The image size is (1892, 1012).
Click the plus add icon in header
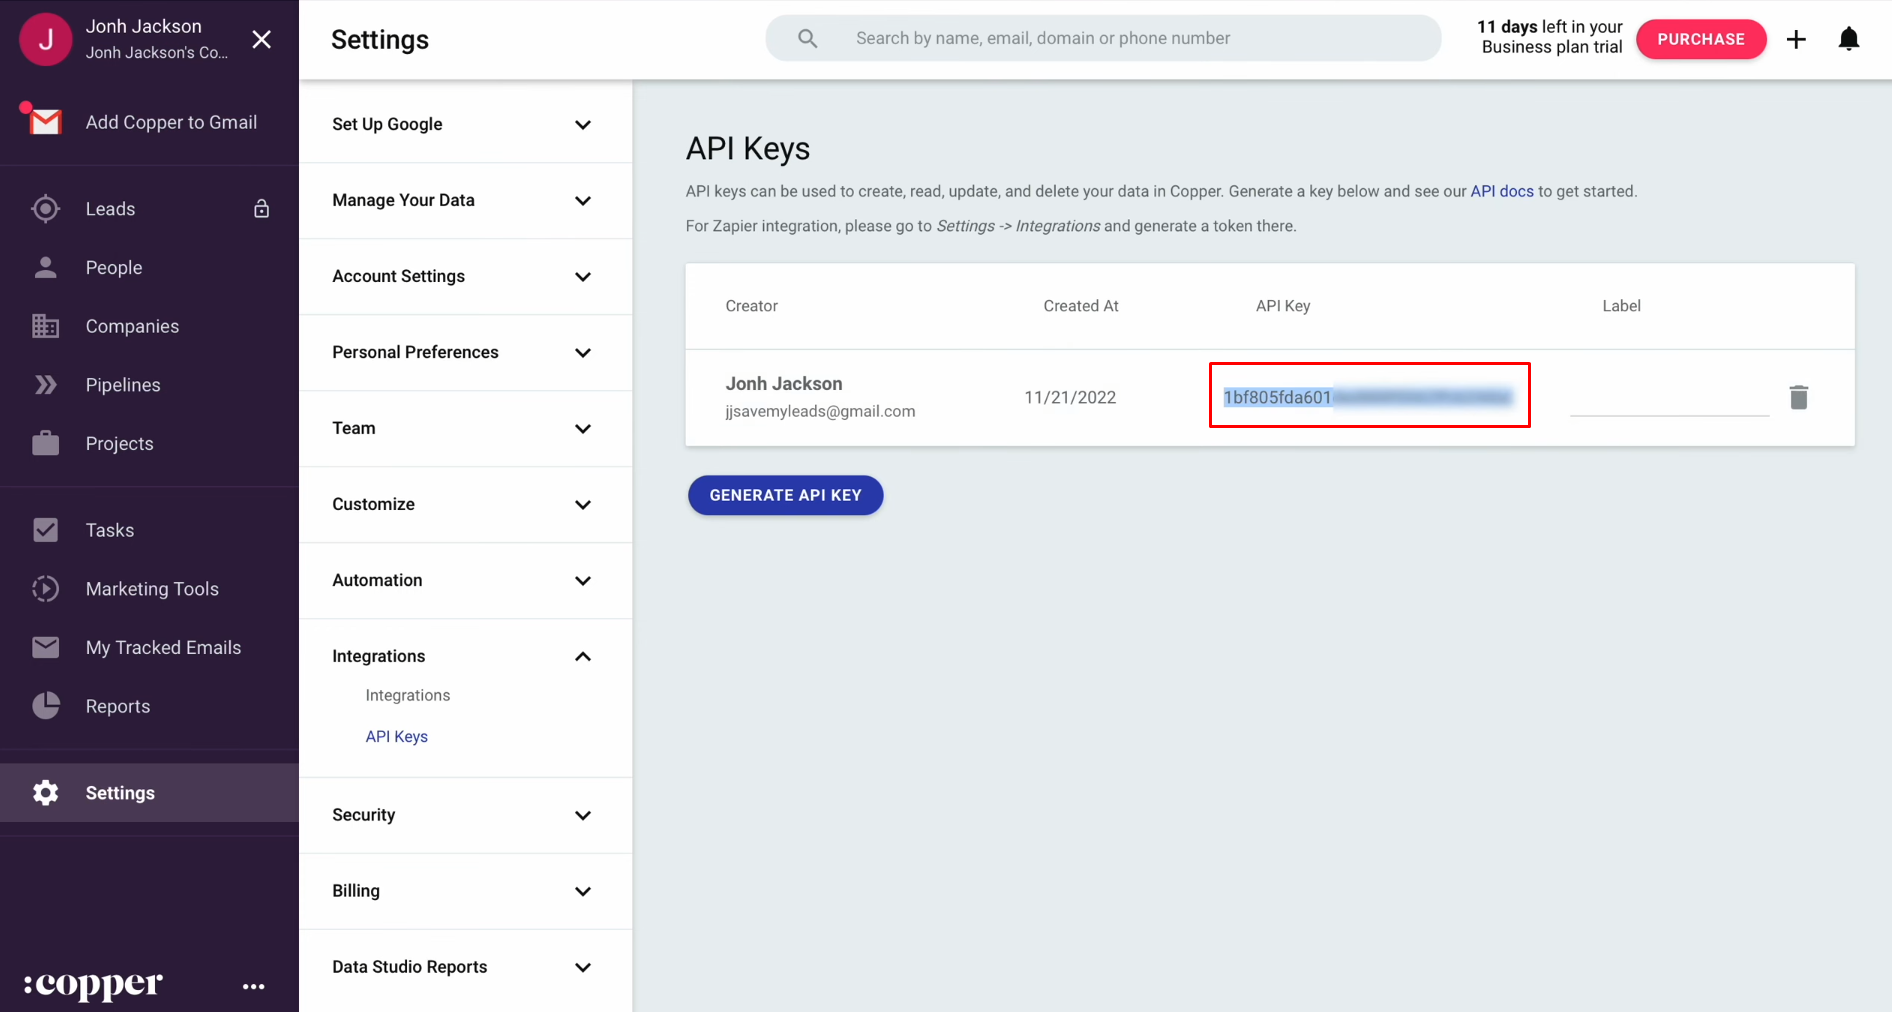click(x=1796, y=39)
